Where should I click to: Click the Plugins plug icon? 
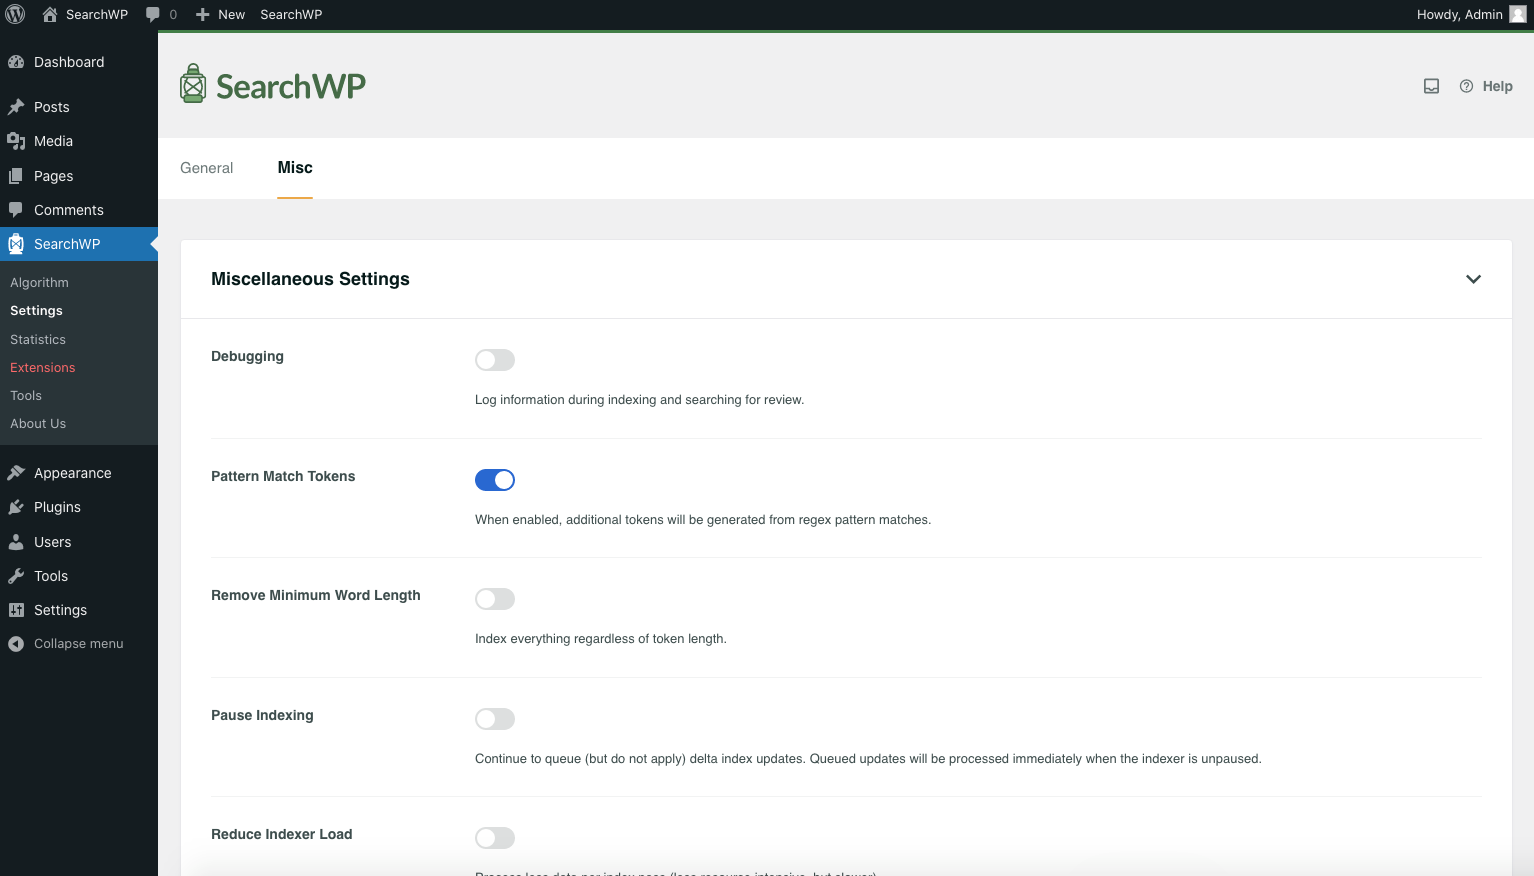coord(16,507)
